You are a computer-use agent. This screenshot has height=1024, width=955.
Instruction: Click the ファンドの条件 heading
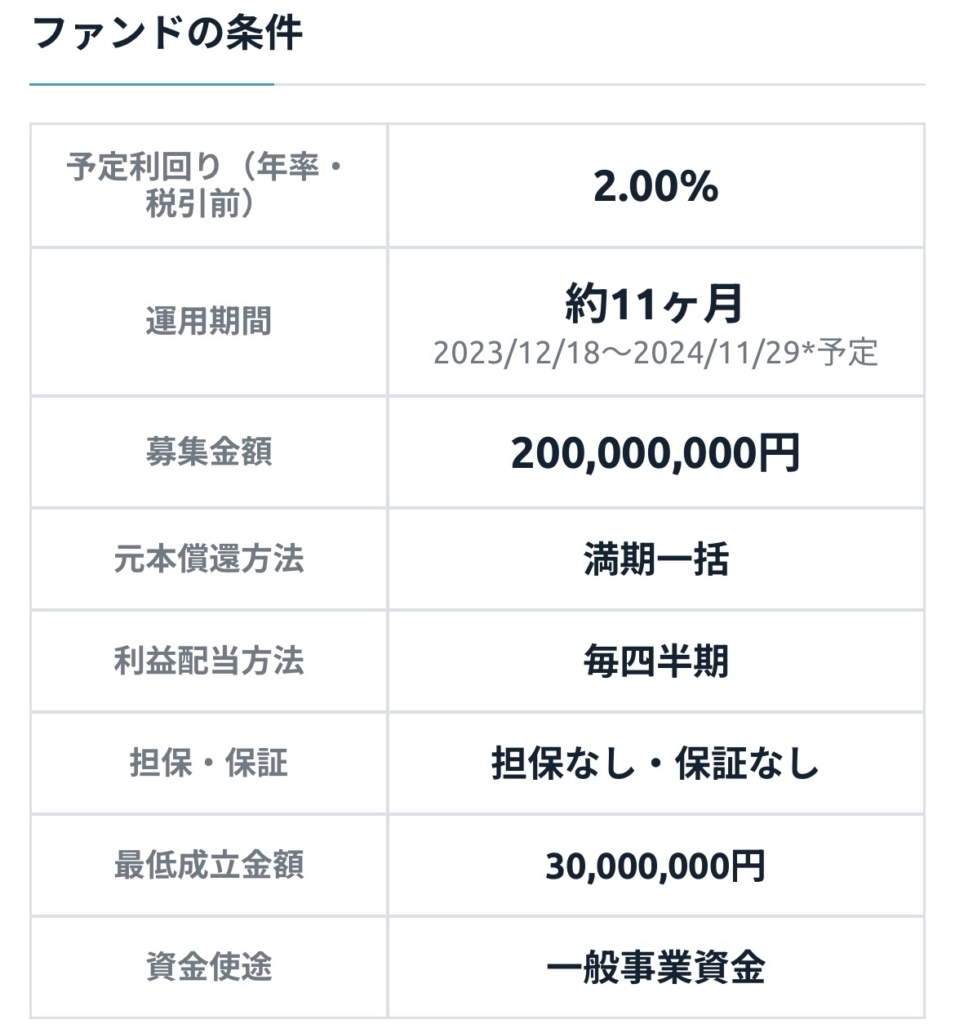pos(166,33)
